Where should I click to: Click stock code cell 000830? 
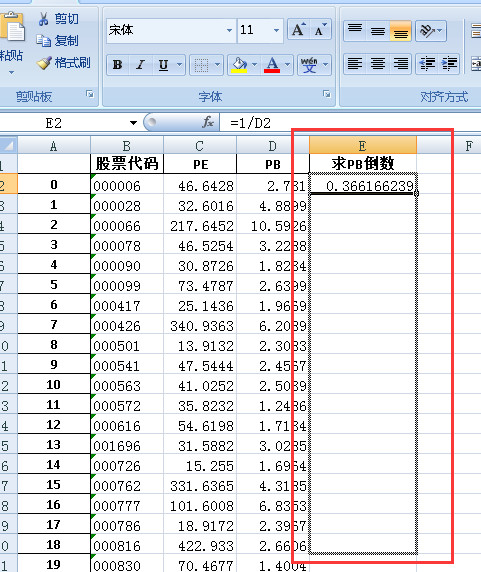point(127,564)
